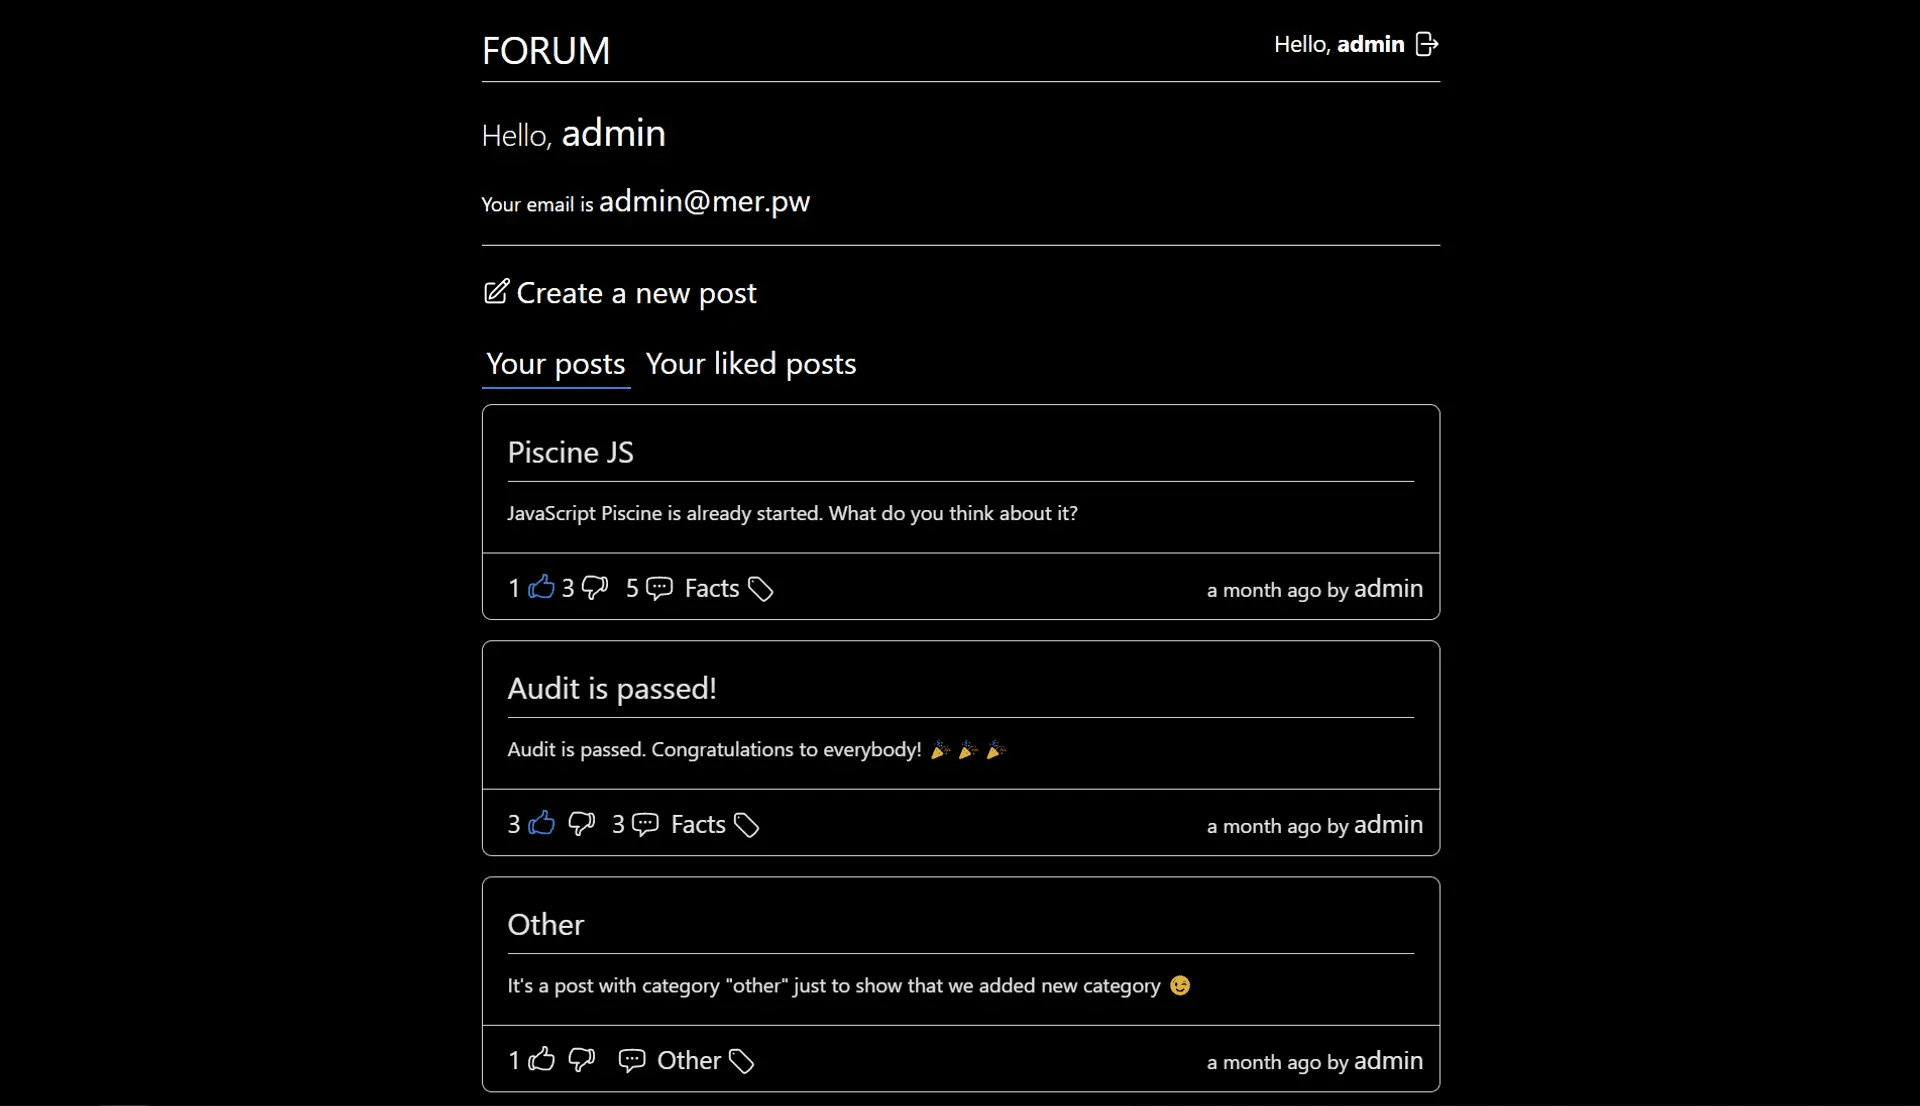The width and height of the screenshot is (1920, 1106).
Task: Select the Your posts tab
Action: (x=555, y=364)
